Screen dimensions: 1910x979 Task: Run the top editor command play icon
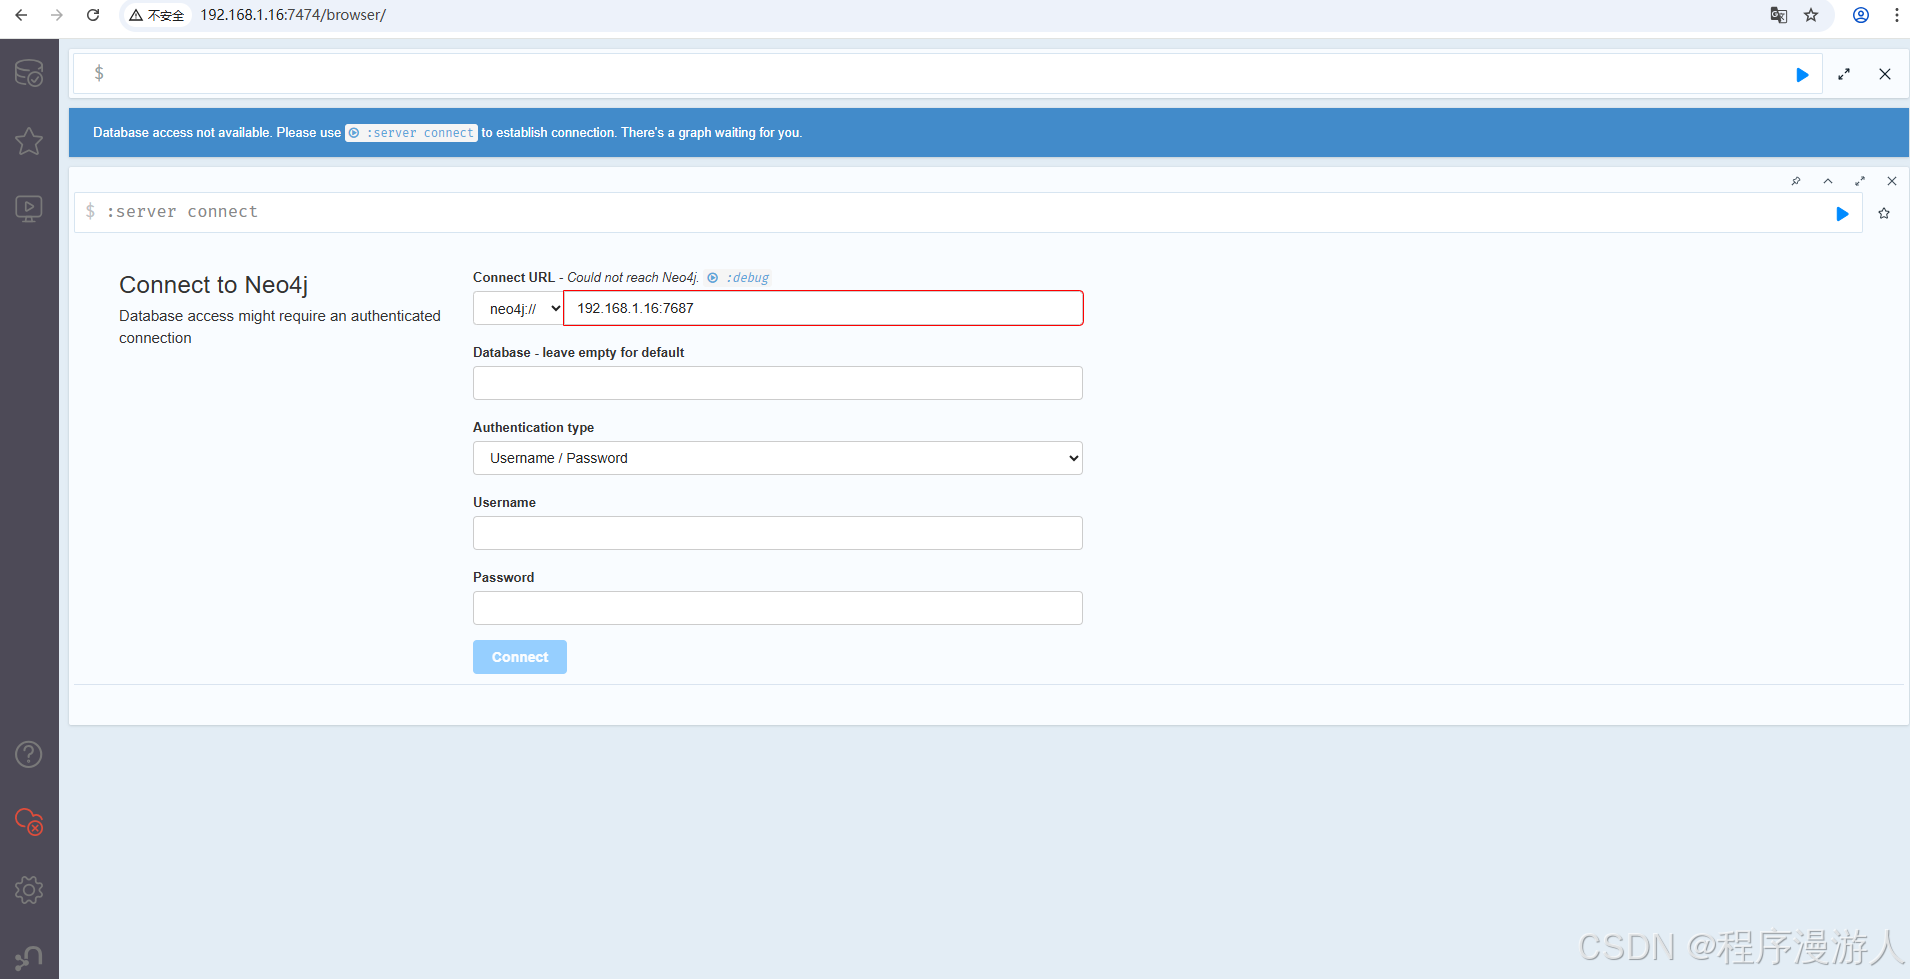(1802, 75)
